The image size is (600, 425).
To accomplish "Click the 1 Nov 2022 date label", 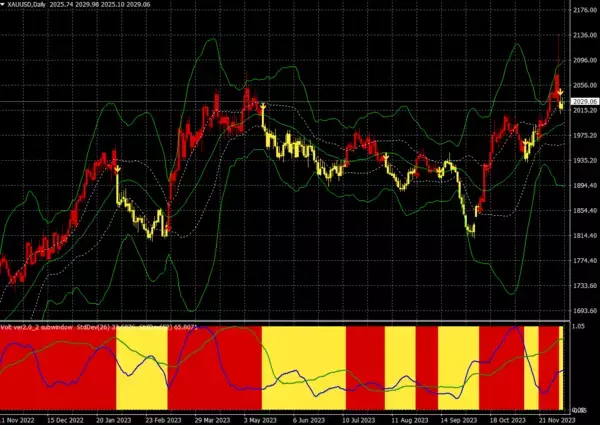I will click(x=19, y=419).
